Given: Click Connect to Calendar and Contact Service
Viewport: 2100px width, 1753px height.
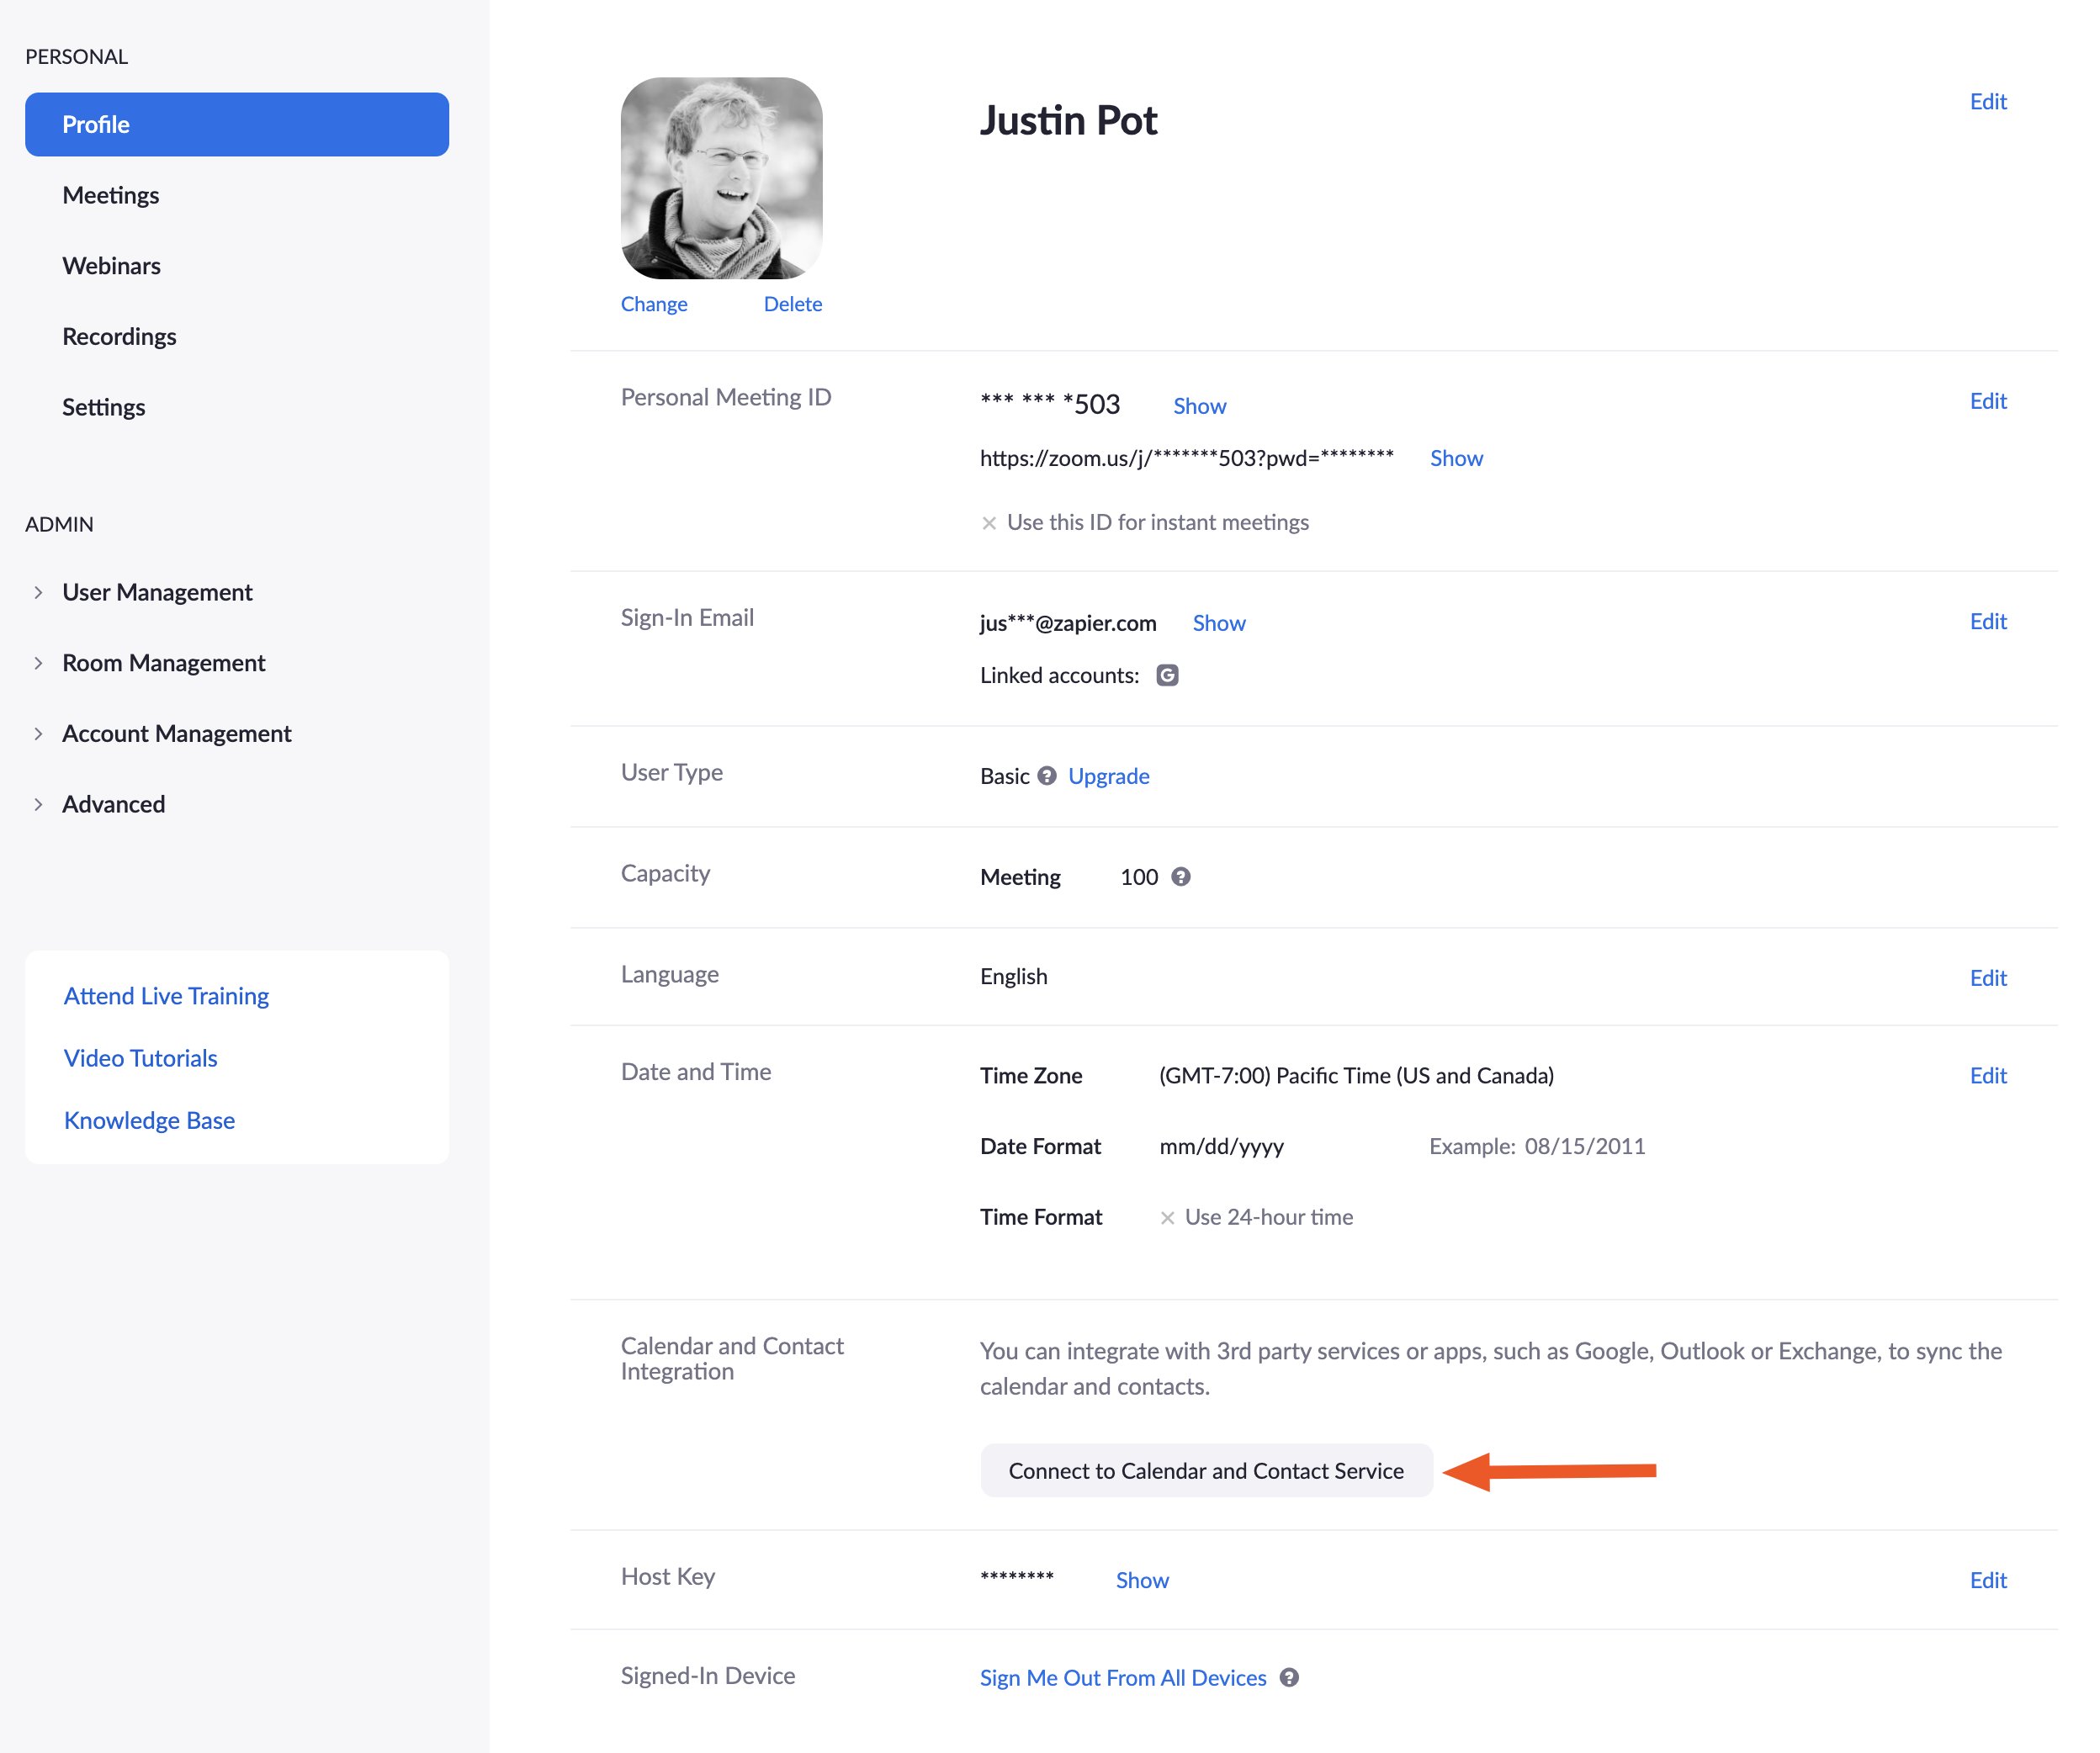Looking at the screenshot, I should (x=1206, y=1470).
